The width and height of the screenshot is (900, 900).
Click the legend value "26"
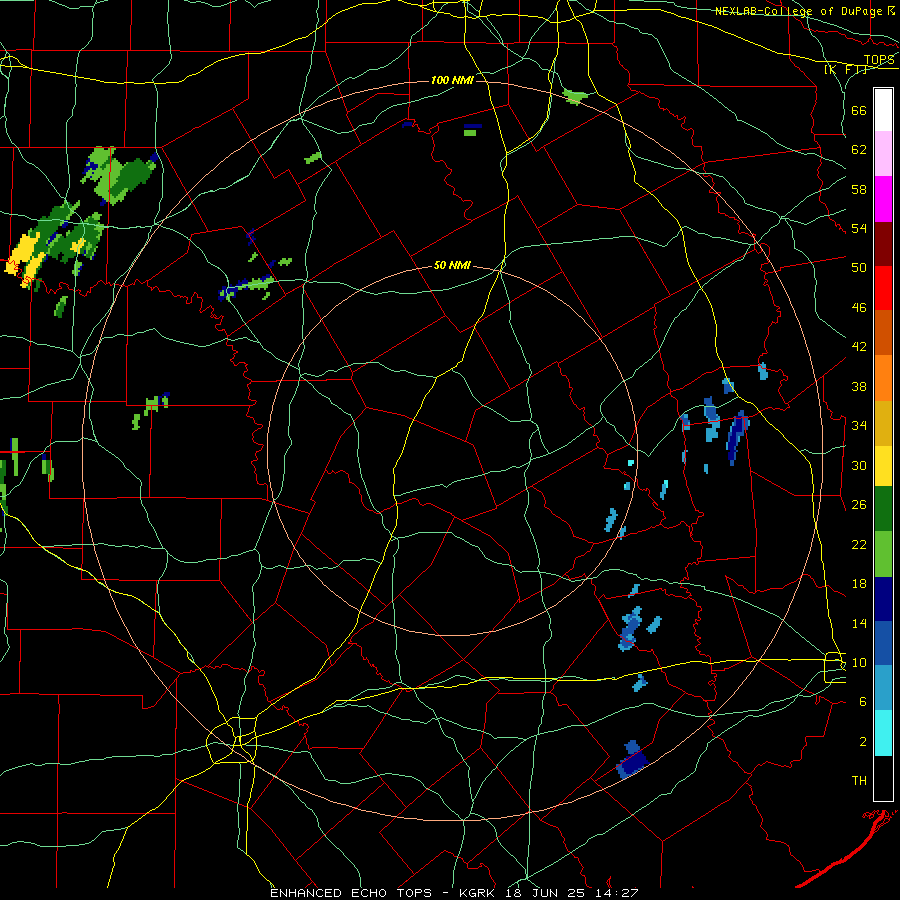pyautogui.click(x=859, y=505)
